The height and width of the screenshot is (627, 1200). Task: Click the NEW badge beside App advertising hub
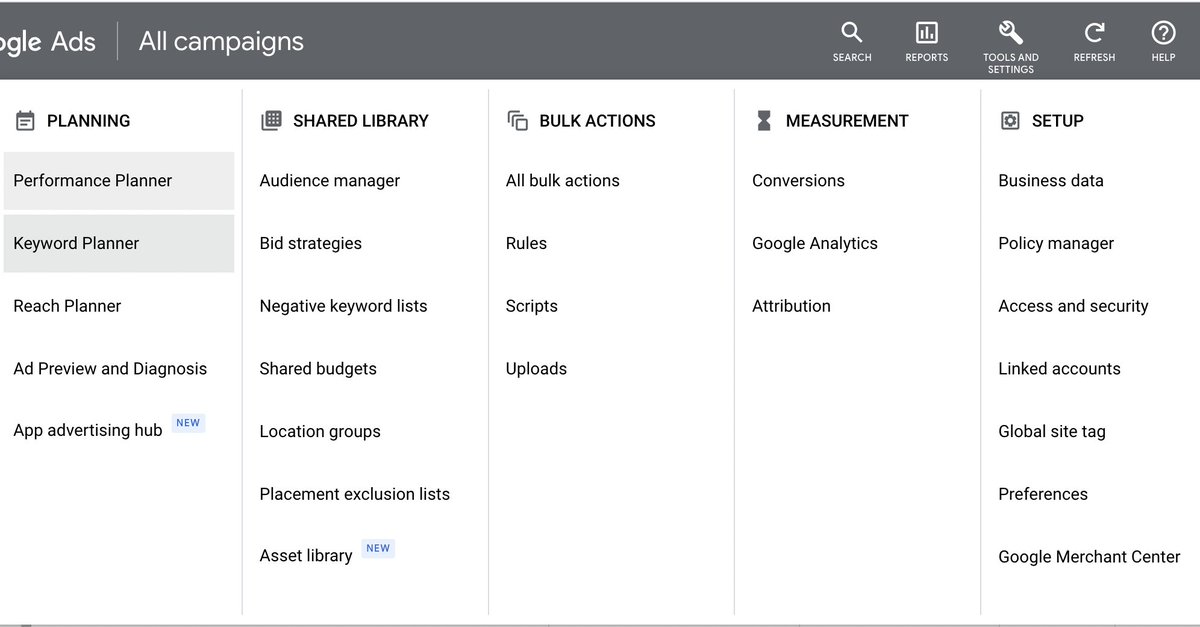coord(188,423)
